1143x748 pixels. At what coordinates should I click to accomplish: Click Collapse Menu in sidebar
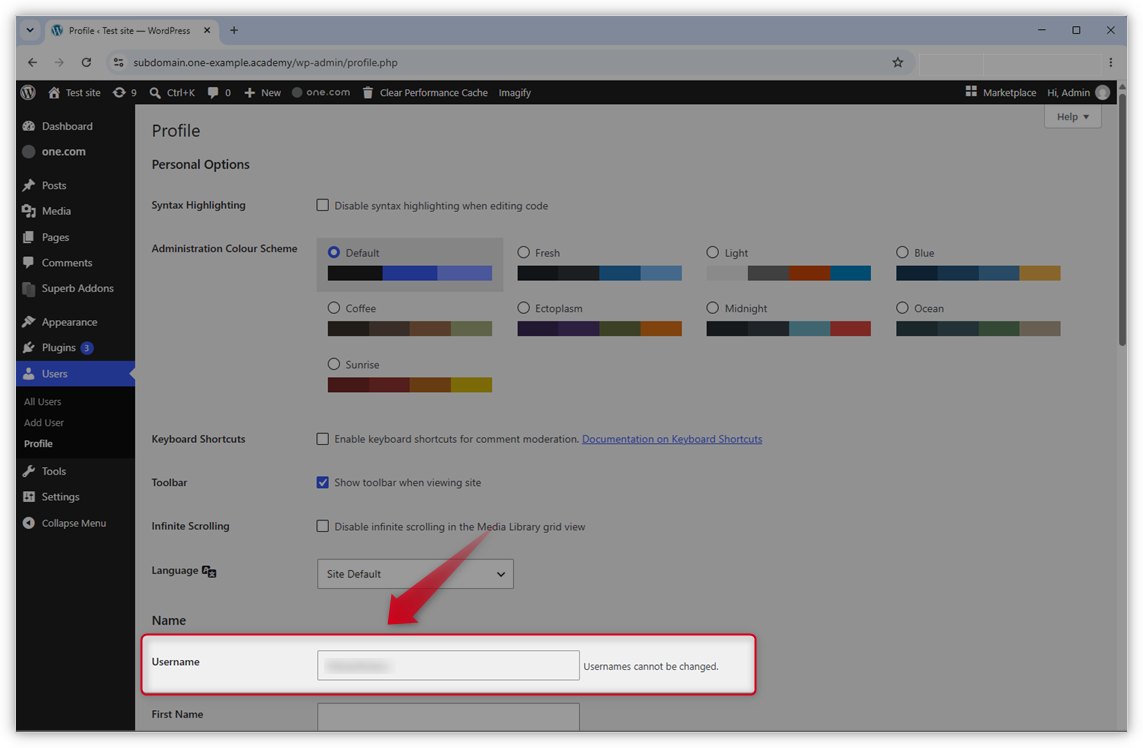click(x=75, y=523)
